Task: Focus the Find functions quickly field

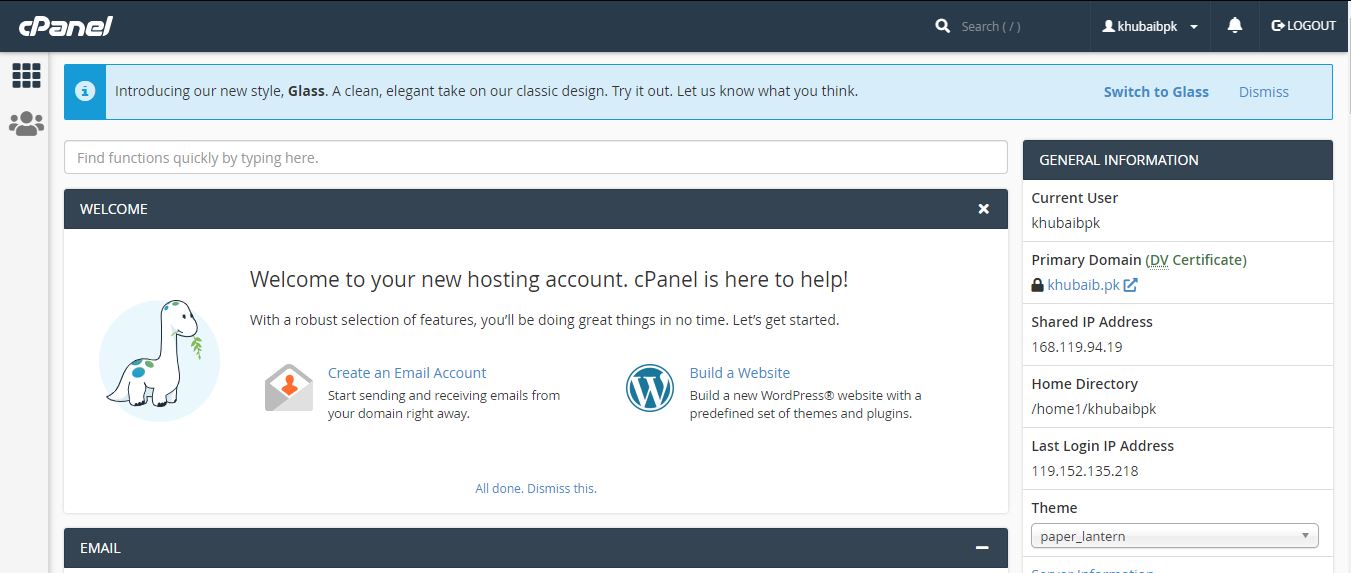Action: coord(535,158)
